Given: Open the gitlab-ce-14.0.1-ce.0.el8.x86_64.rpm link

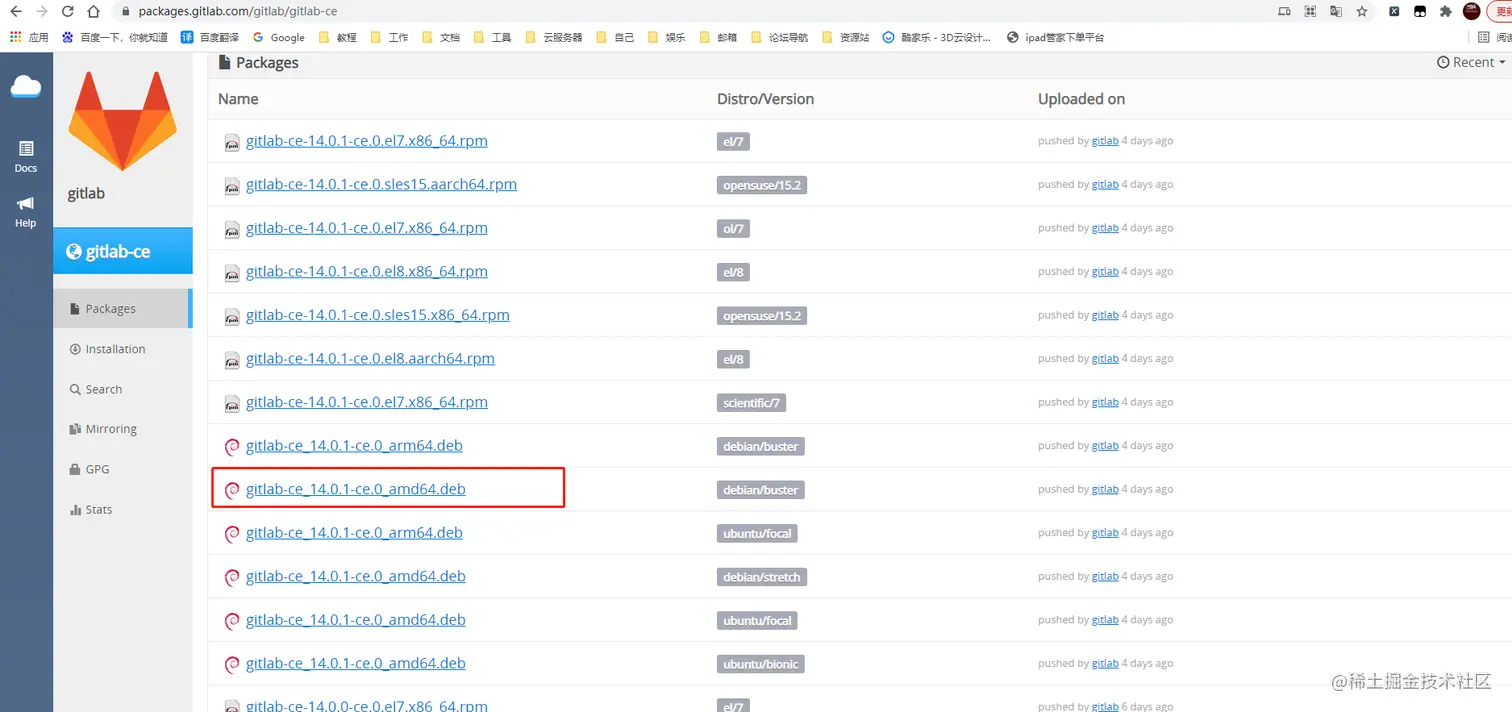Looking at the screenshot, I should [367, 271].
